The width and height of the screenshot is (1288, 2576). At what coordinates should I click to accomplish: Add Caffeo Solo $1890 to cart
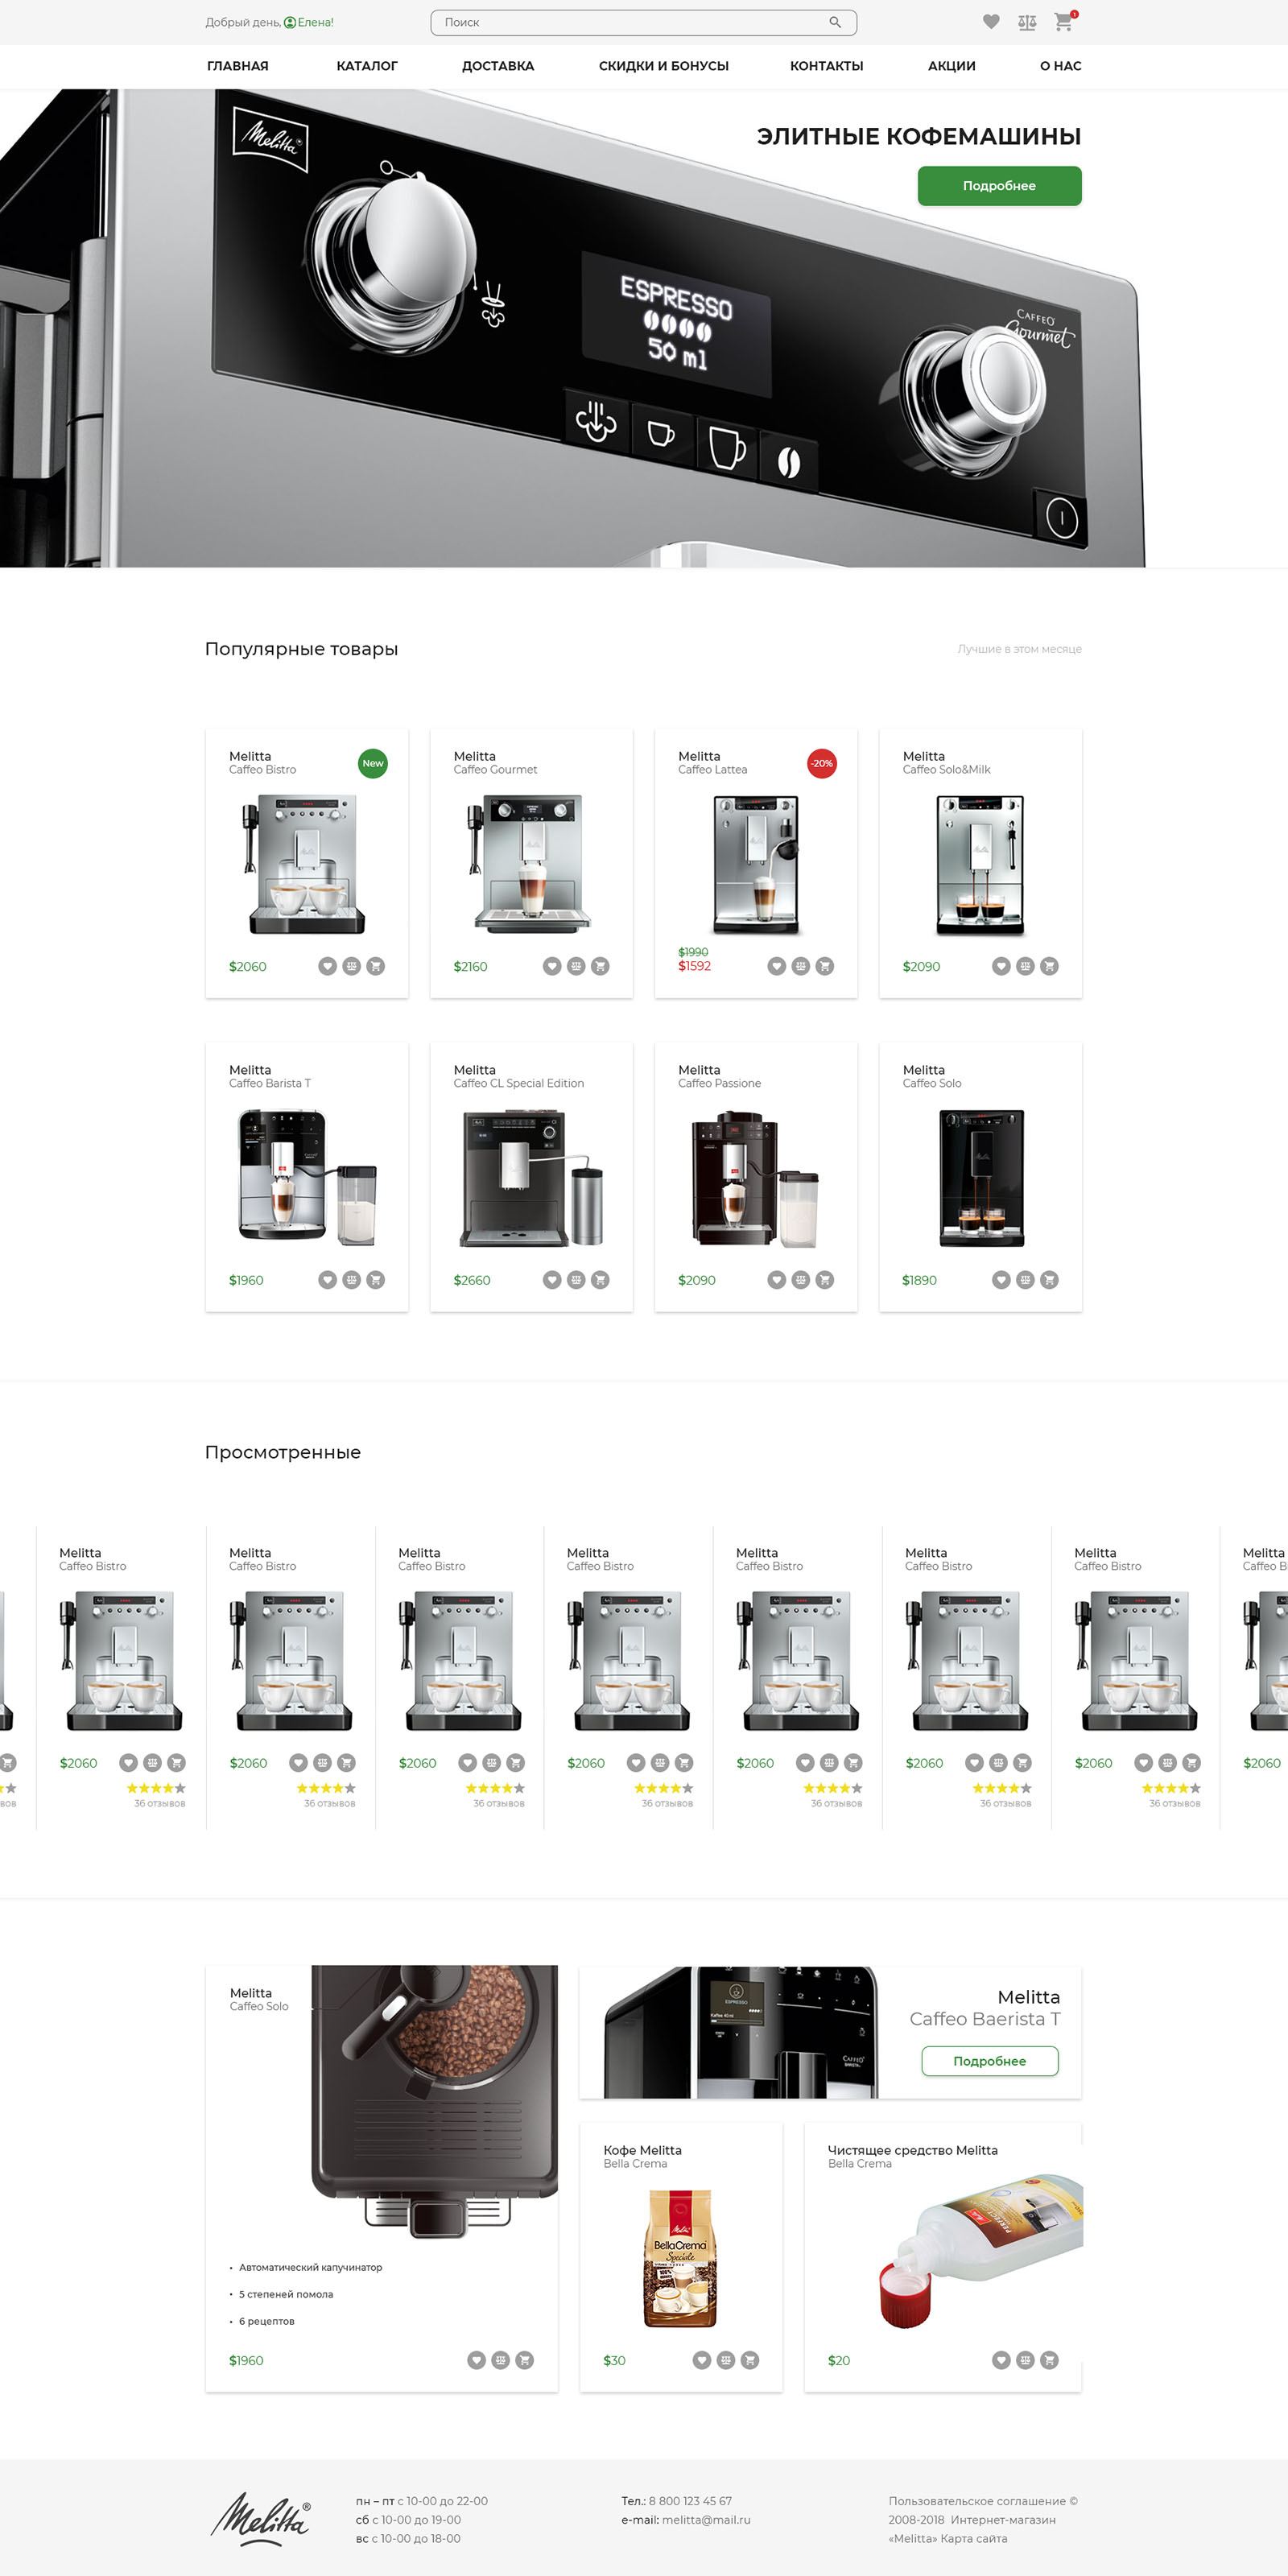[x=1049, y=1280]
